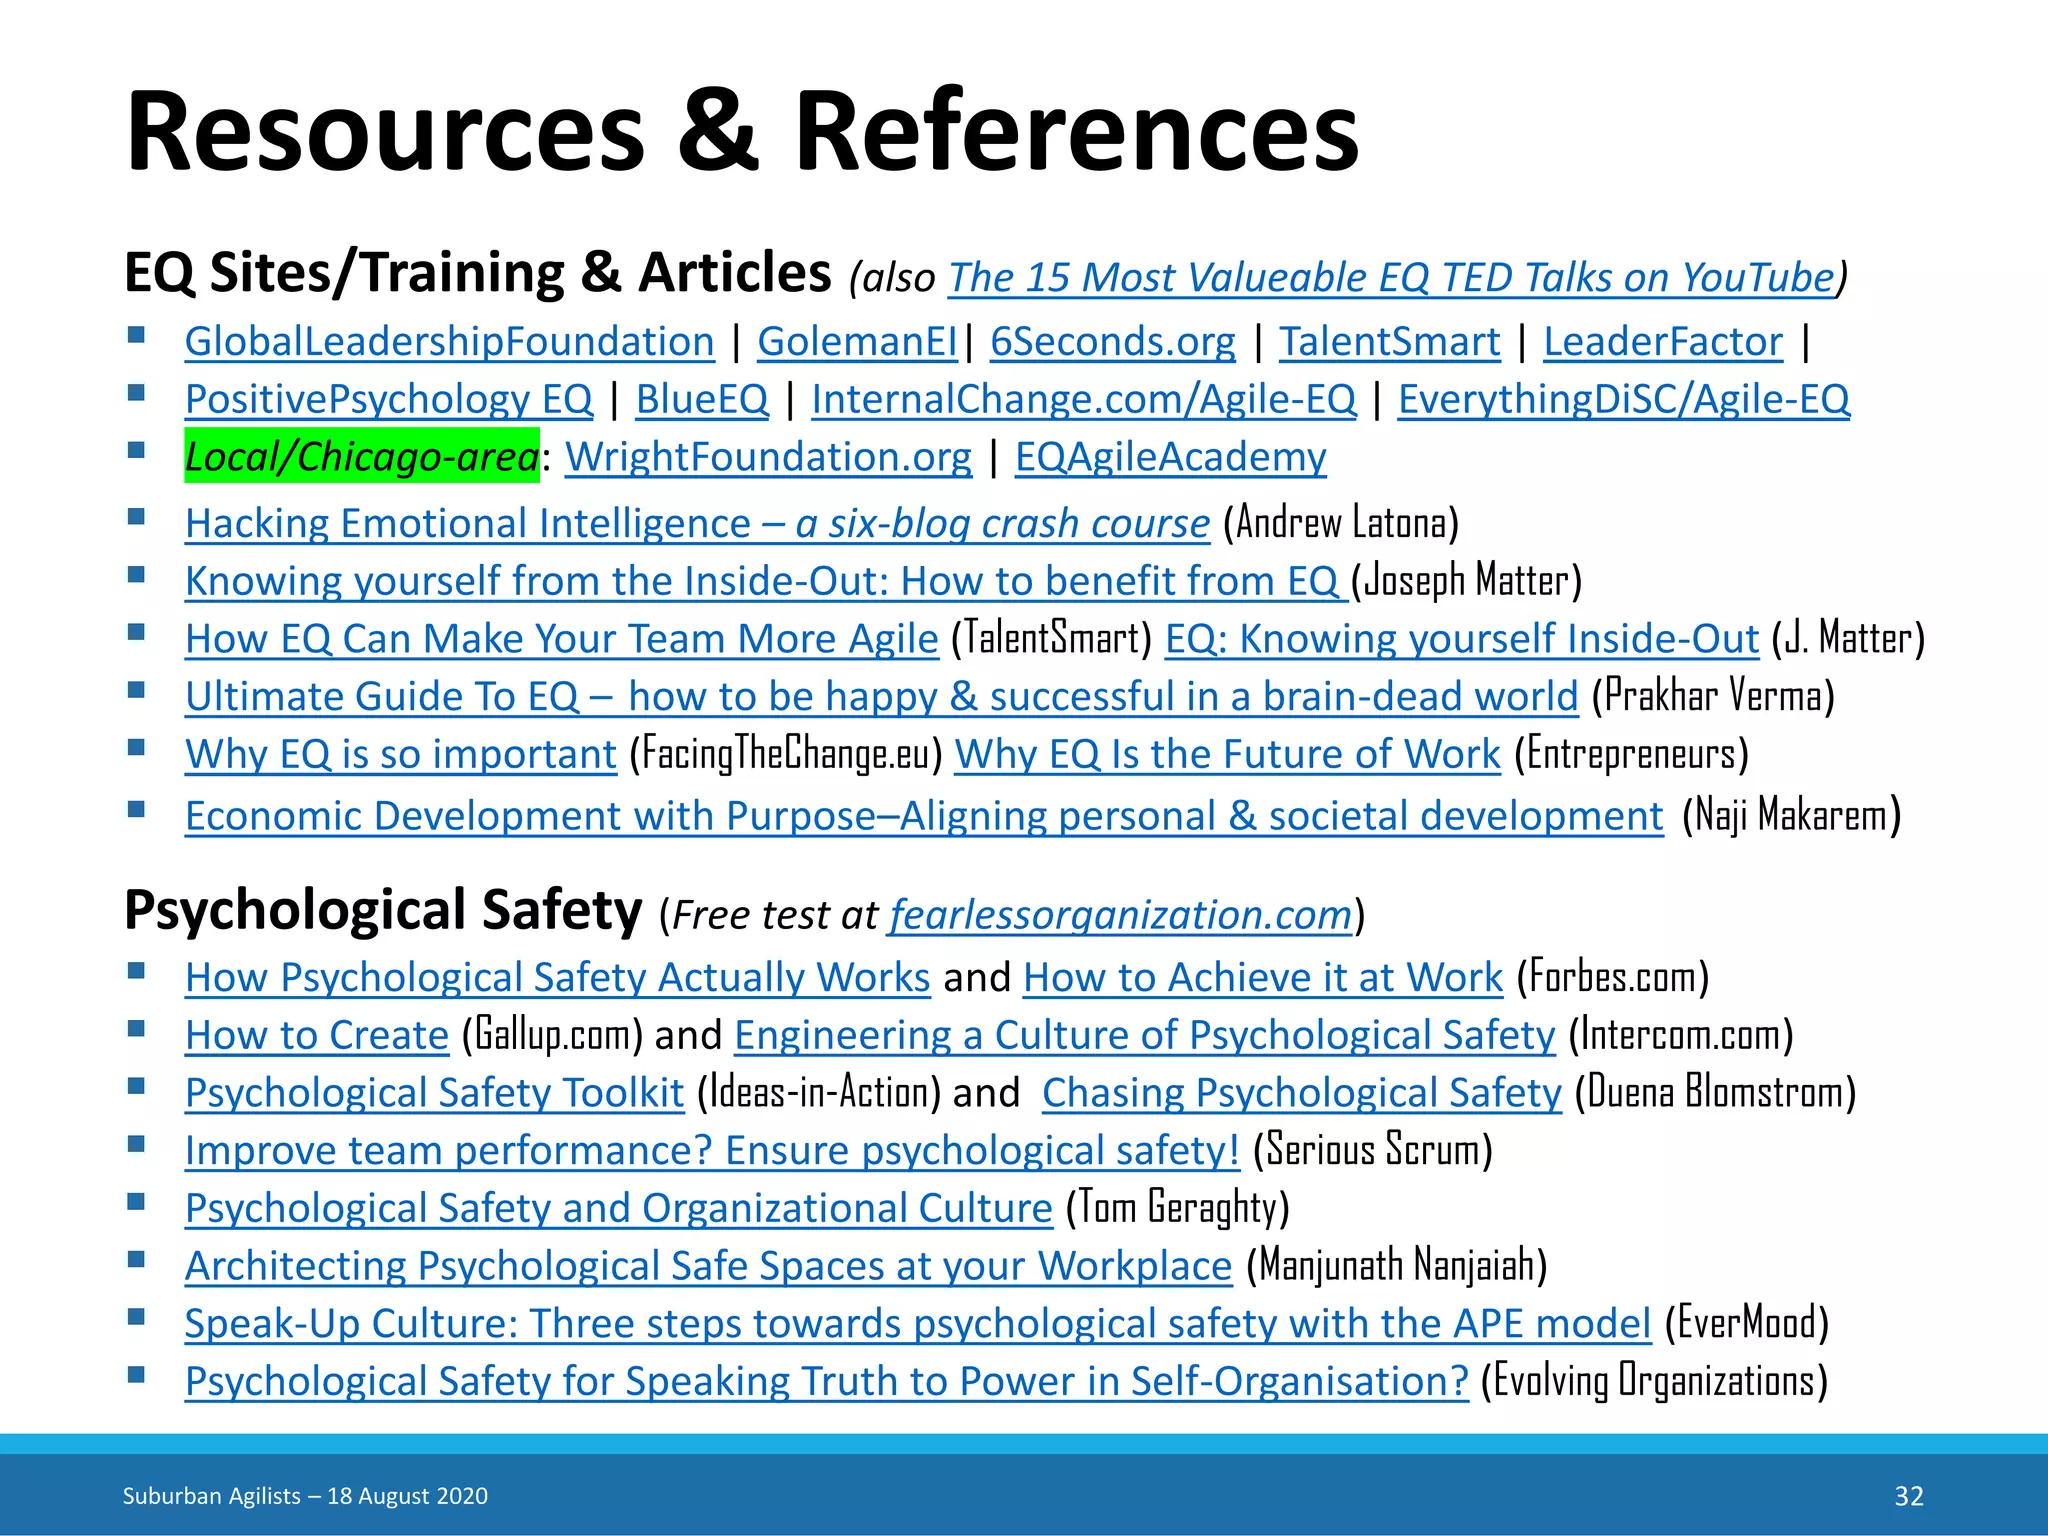This screenshot has height=1536, width=2048.
Task: Open the TalentSmart site link
Action: click(x=1389, y=342)
